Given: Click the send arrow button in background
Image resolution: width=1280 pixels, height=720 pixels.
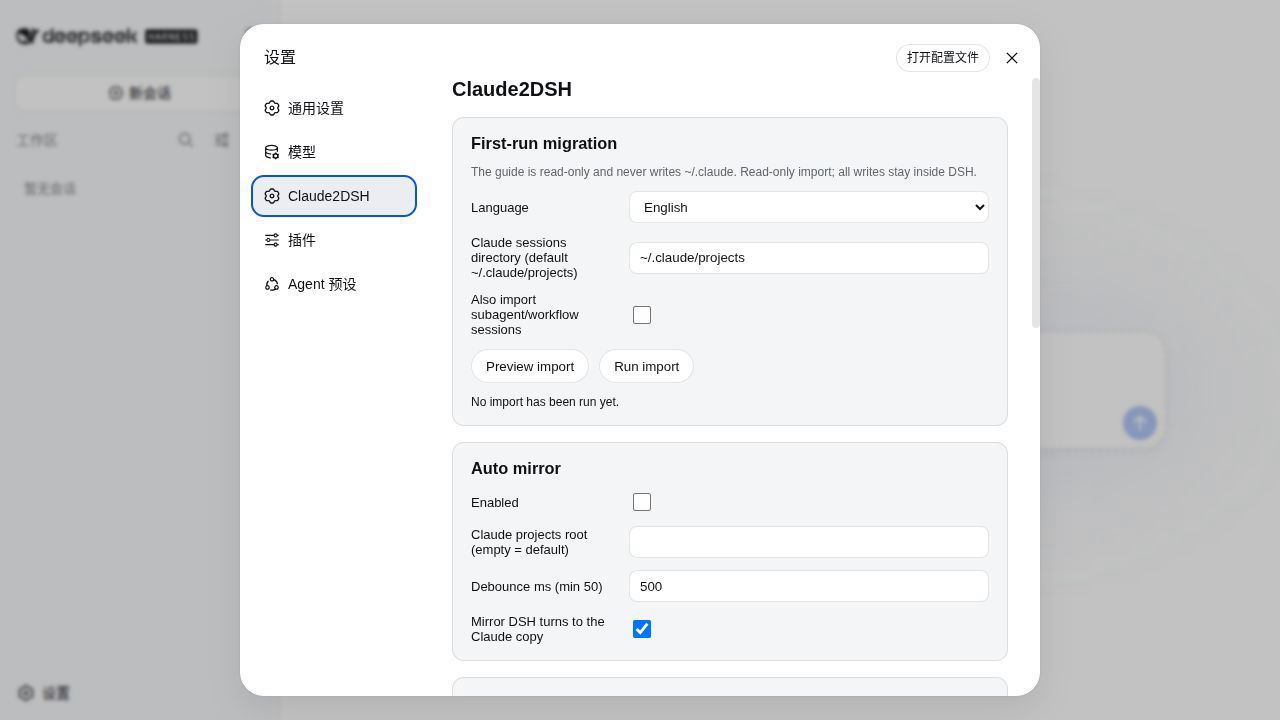Looking at the screenshot, I should [1140, 422].
